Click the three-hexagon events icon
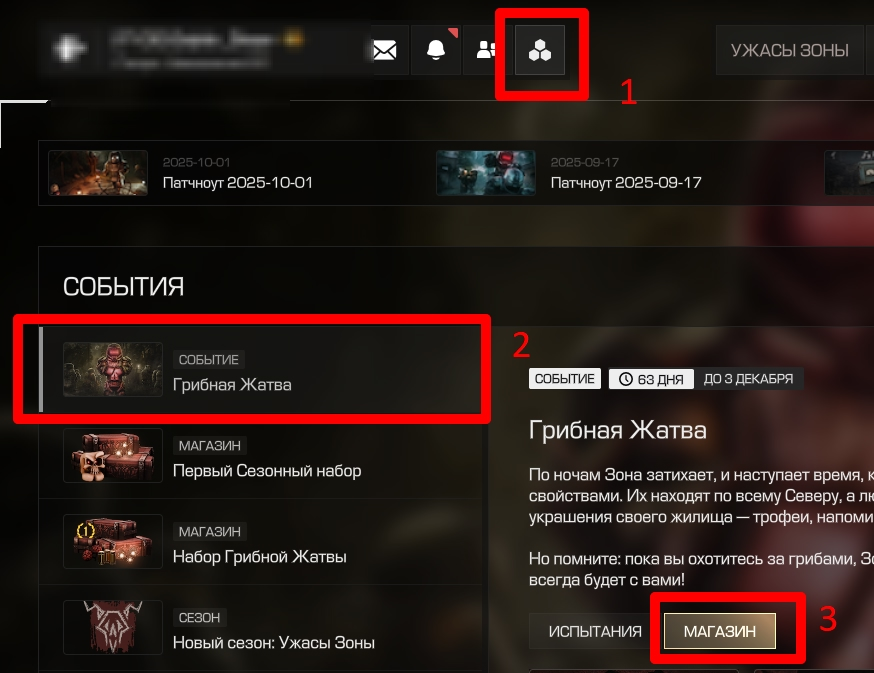Image resolution: width=874 pixels, height=673 pixels. (540, 50)
